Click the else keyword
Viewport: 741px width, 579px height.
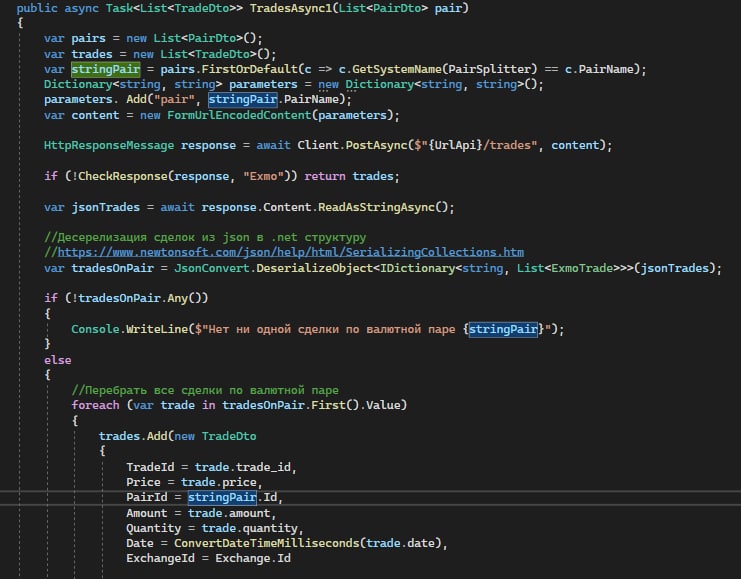[x=58, y=360]
